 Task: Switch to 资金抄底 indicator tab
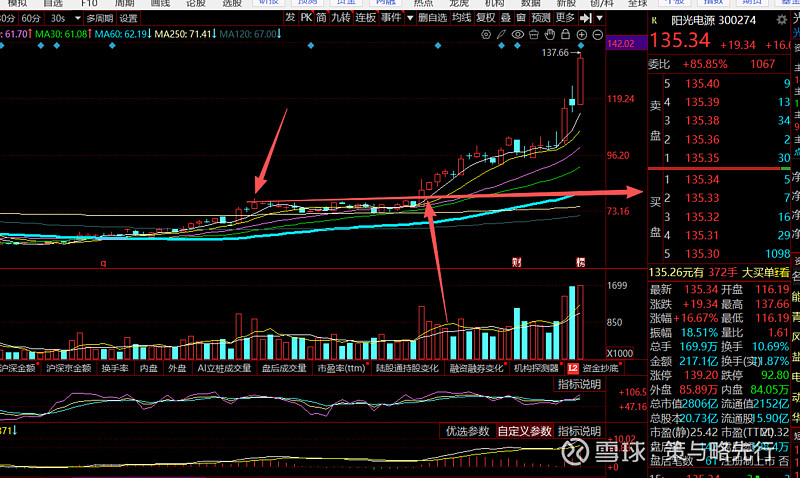point(600,368)
